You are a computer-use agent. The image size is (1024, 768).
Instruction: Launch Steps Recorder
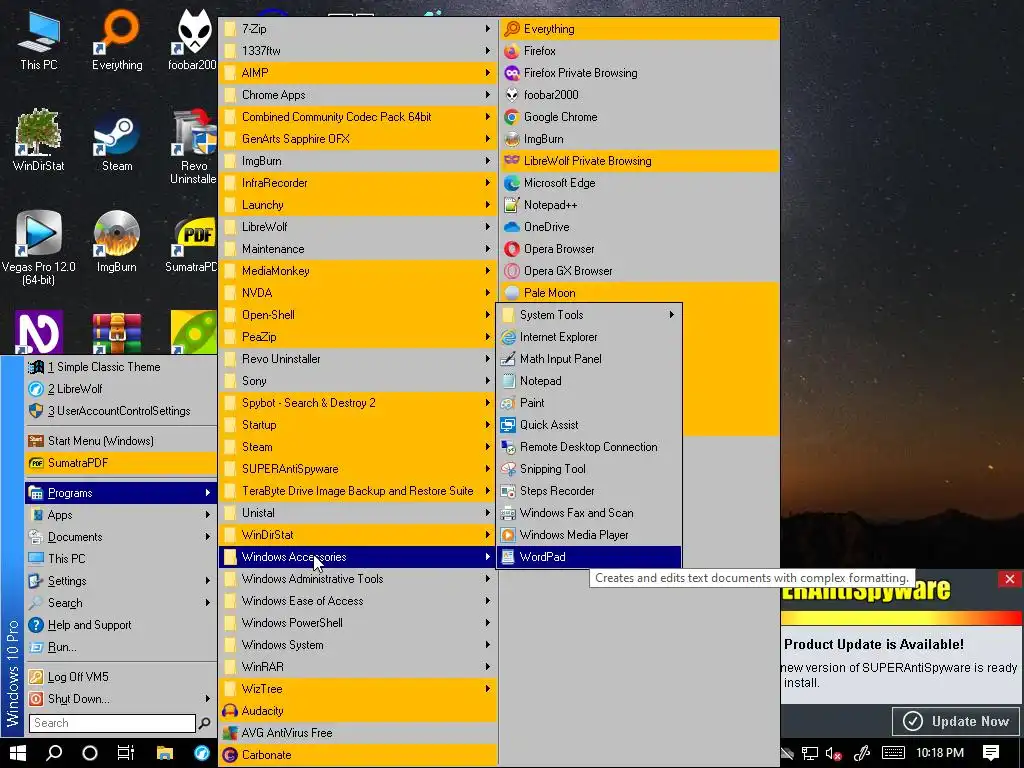coord(588,491)
